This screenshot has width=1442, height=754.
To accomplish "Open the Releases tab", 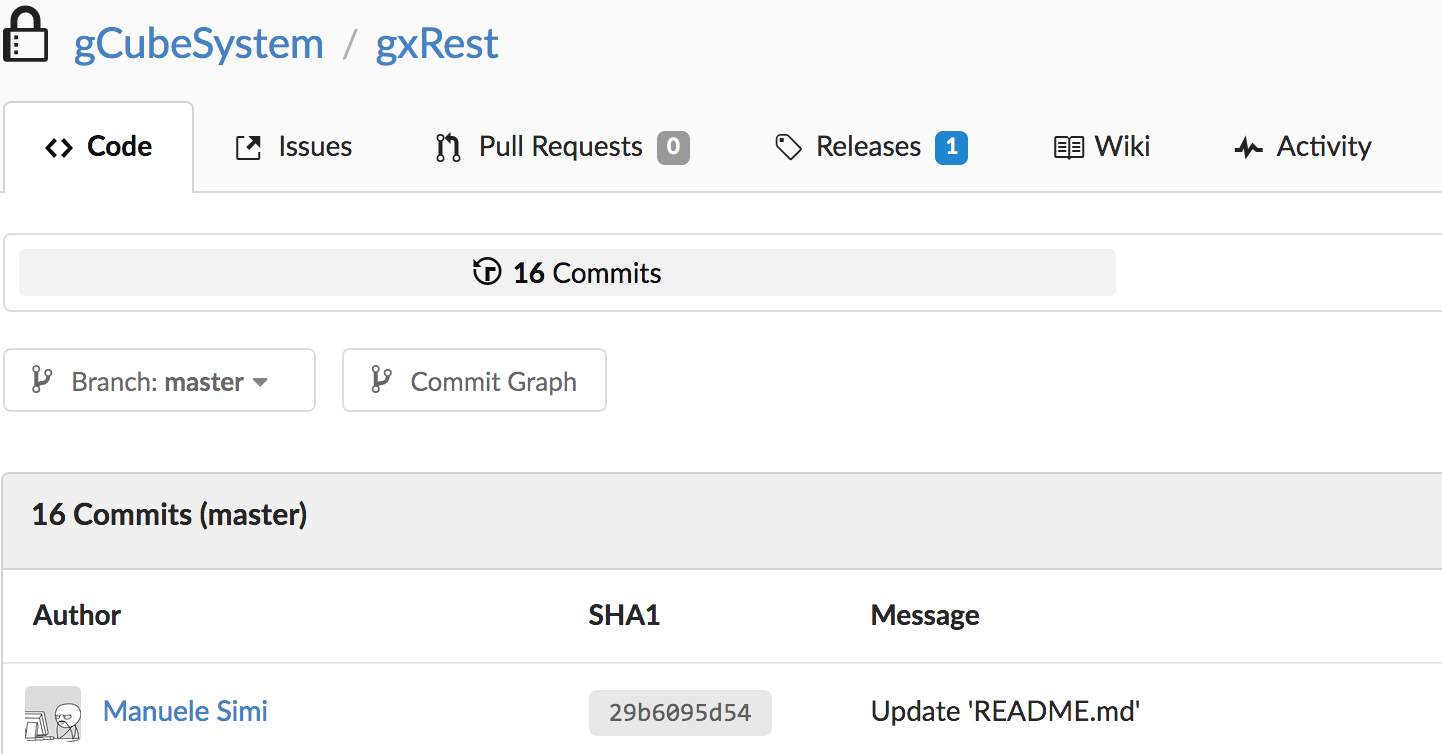I will [871, 147].
